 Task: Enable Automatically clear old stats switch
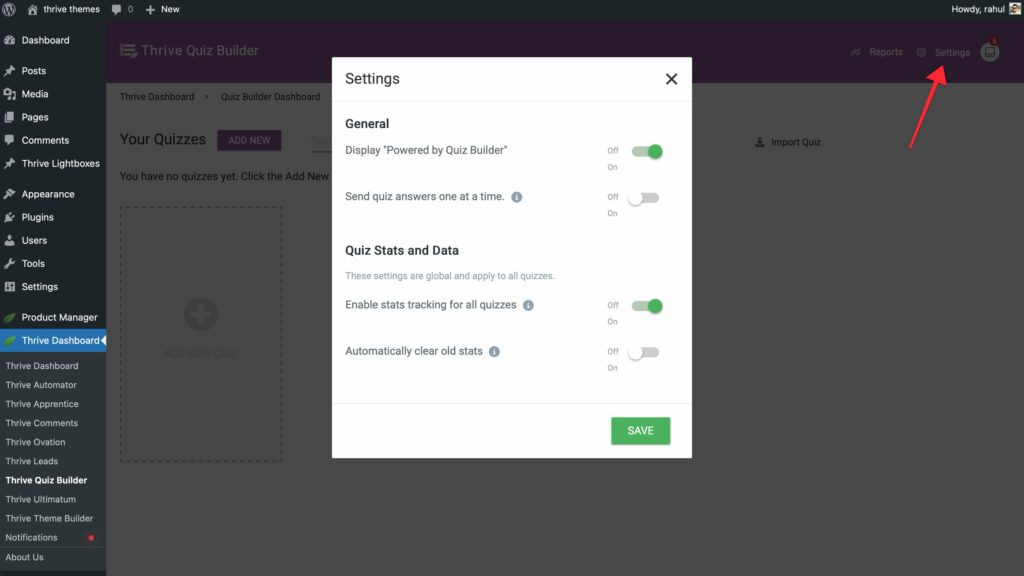coord(643,352)
